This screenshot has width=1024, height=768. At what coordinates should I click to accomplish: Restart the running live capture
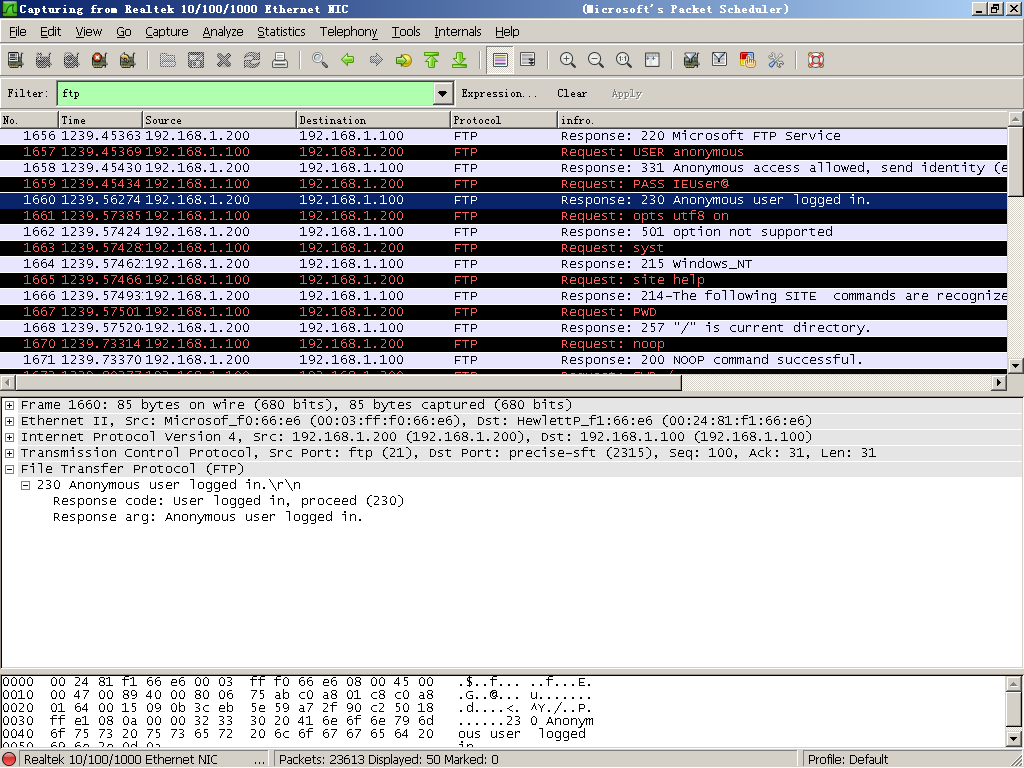(x=128, y=60)
